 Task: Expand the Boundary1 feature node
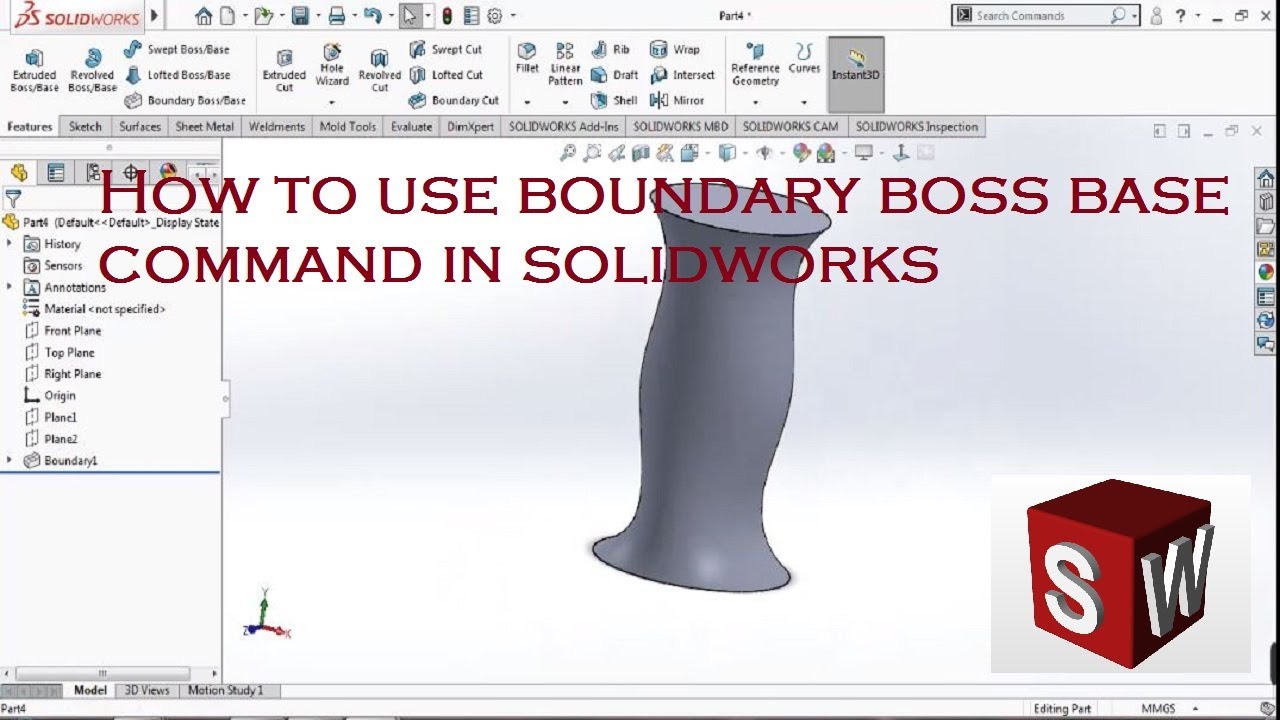click(x=10, y=460)
